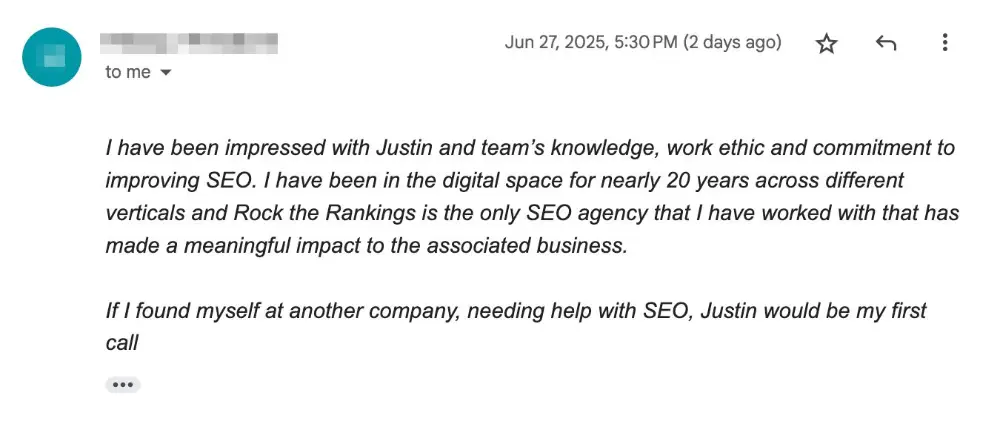Open the three-dot More options menu

[945, 44]
